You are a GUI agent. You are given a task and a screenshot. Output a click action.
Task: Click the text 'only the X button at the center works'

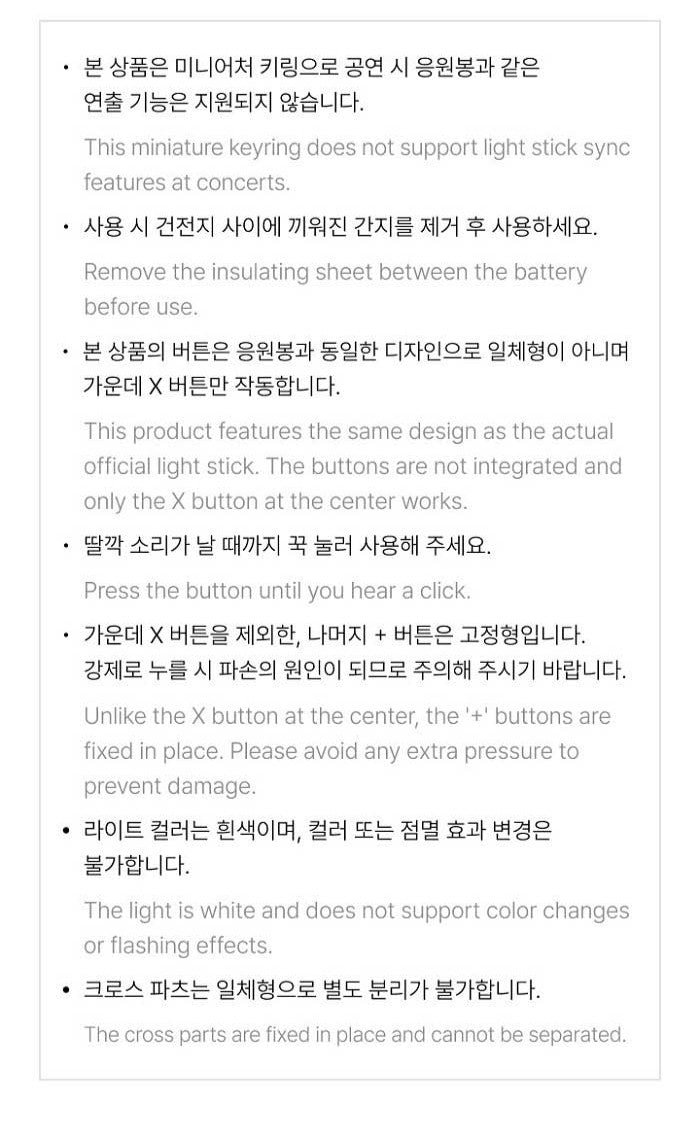coord(275,502)
